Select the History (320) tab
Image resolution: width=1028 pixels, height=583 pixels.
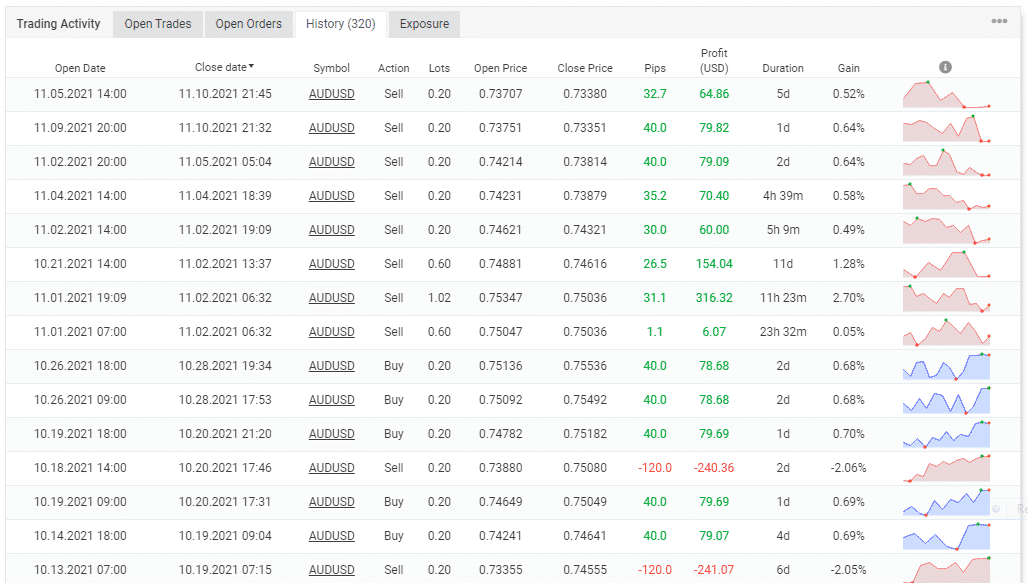pos(340,24)
